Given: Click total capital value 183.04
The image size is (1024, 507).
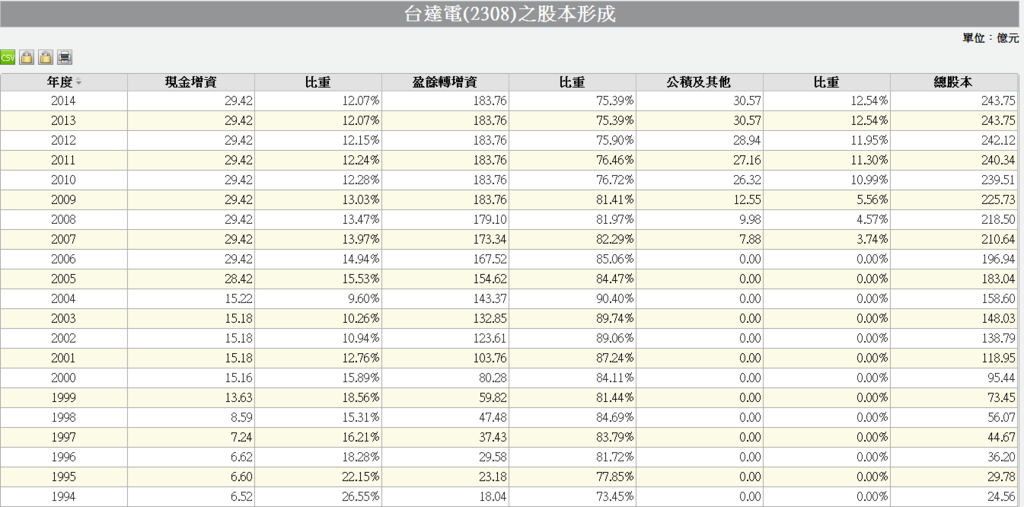Looking at the screenshot, I should pos(998,279).
